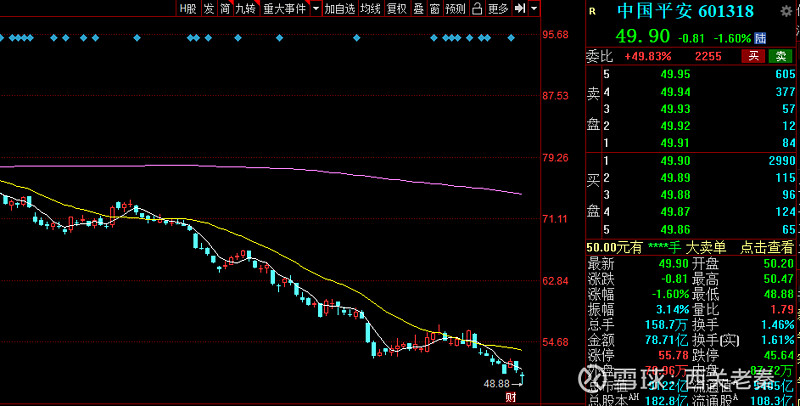Click the 跌停 value 45.64
The height and width of the screenshot is (406, 800).
click(780, 355)
